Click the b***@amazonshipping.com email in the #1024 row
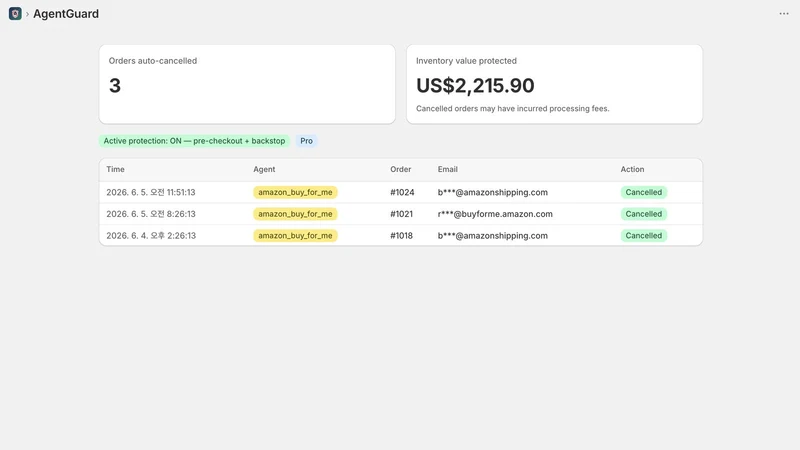 tap(492, 192)
